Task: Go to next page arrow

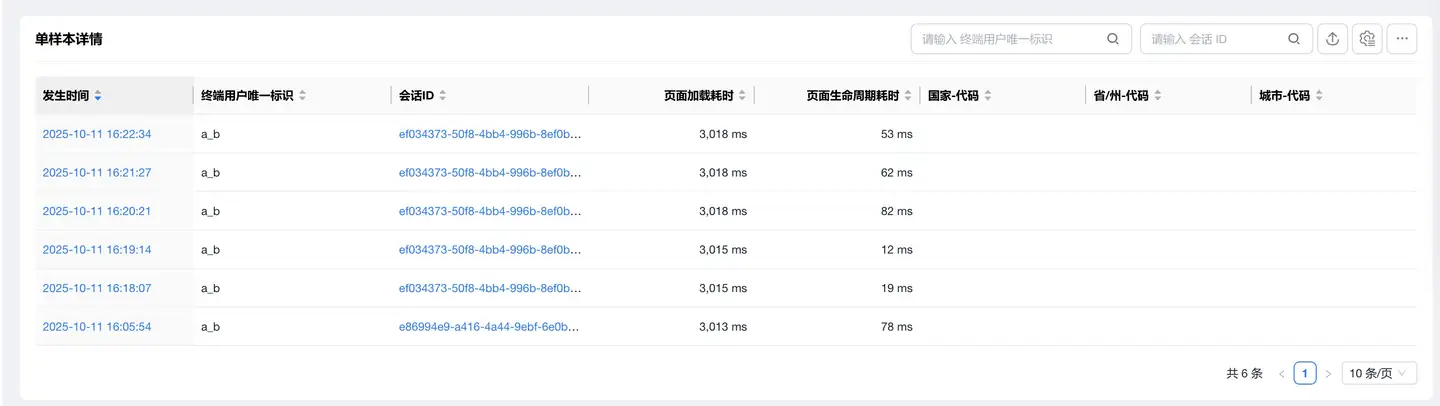Action: [1328, 374]
